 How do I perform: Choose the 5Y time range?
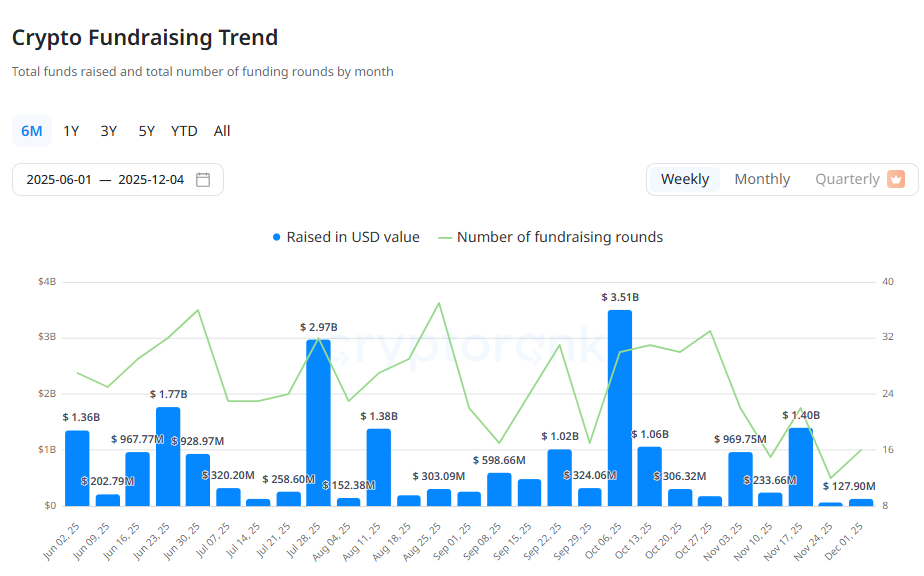[146, 131]
